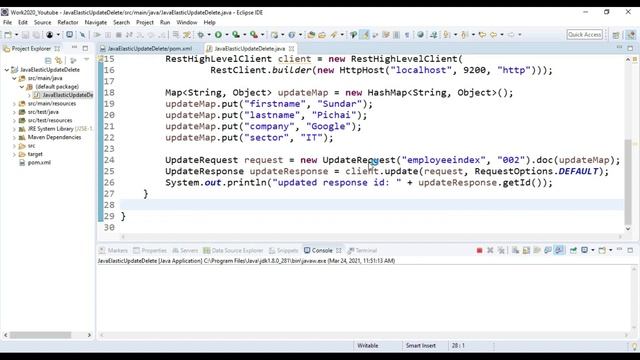The width and height of the screenshot is (640, 360).
Task: Click the Quick Access search field
Action: pos(584,35)
